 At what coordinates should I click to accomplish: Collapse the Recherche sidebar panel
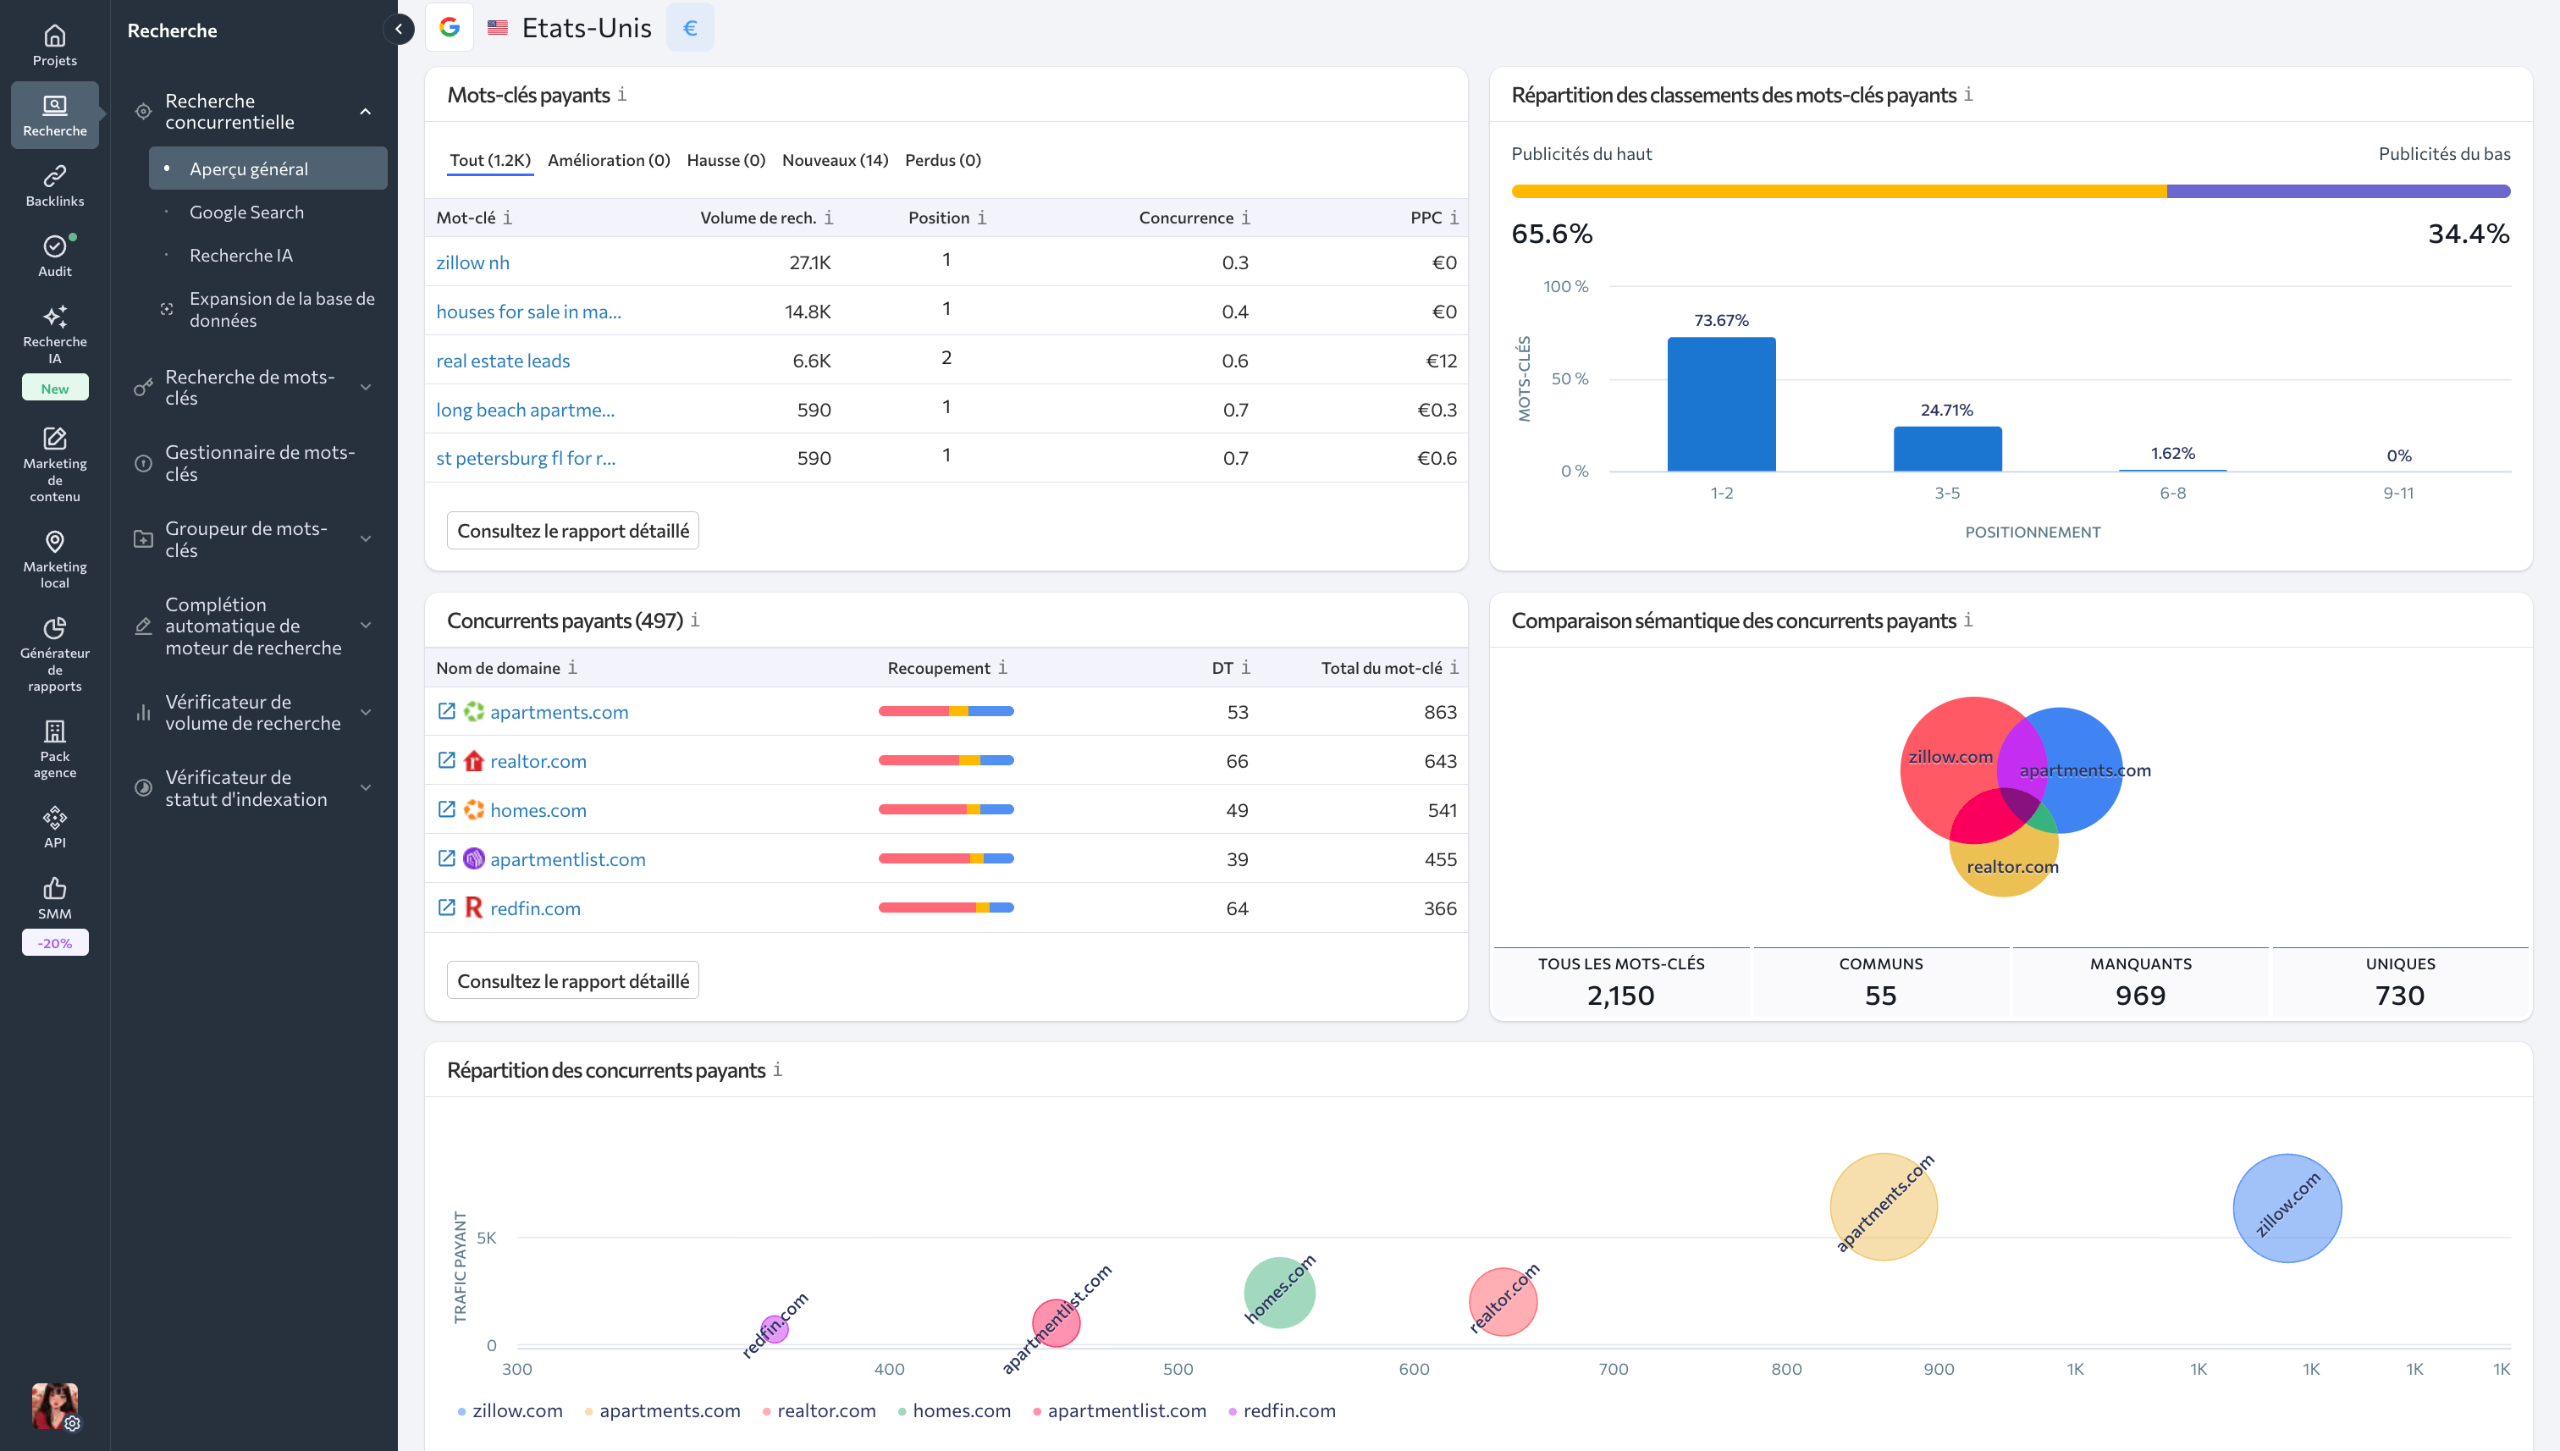coord(399,29)
